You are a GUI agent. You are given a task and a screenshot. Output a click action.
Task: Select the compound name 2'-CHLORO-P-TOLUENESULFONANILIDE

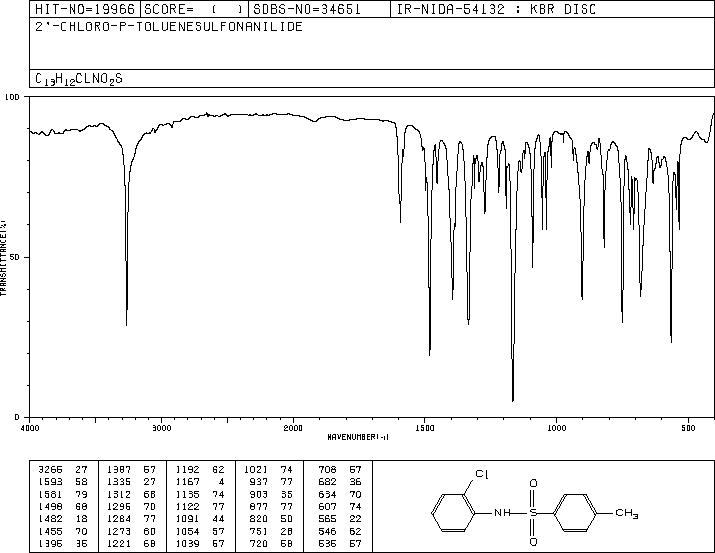tap(169, 27)
